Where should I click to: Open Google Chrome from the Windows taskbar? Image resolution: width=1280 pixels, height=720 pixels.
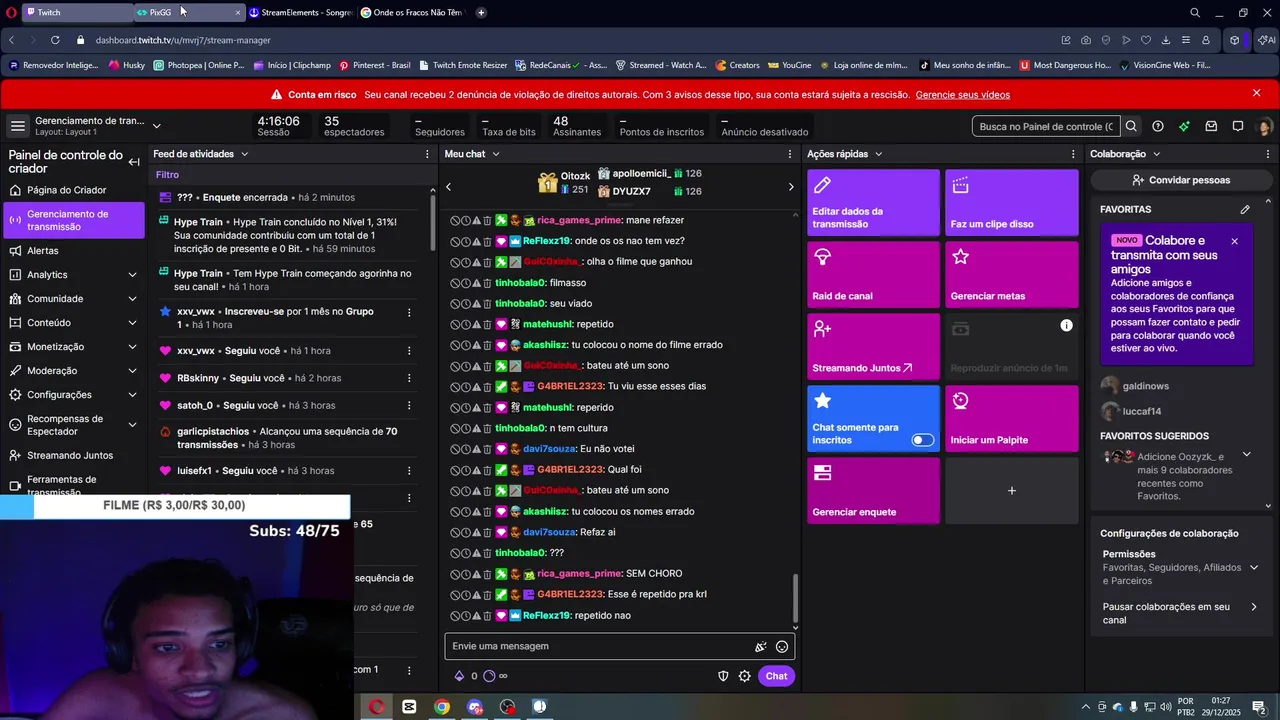coord(442,707)
